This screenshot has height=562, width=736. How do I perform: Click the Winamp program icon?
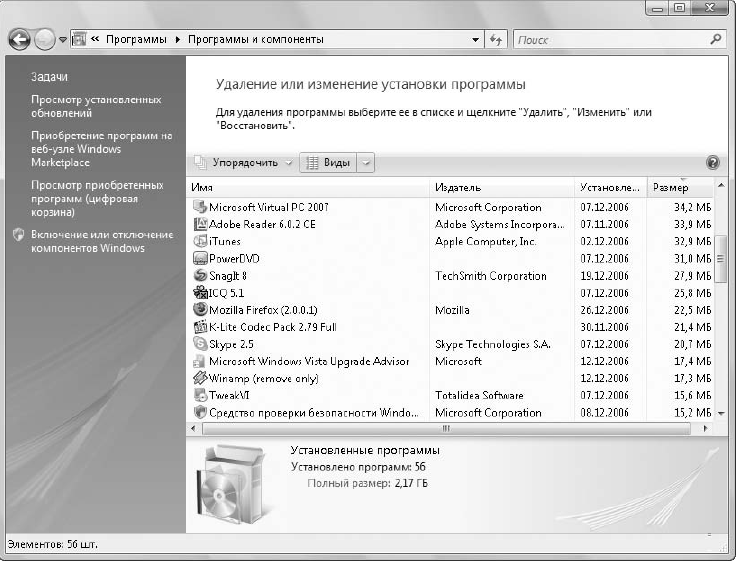coord(200,378)
